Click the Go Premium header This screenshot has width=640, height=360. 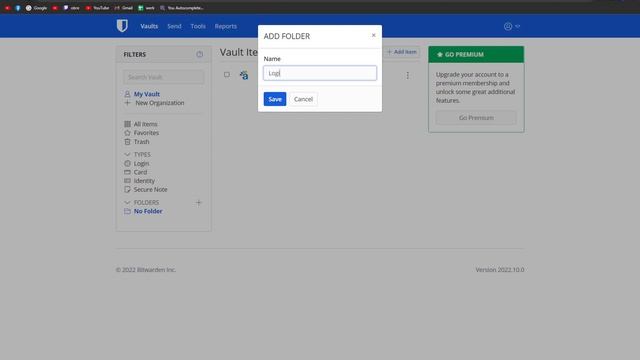coord(476,54)
